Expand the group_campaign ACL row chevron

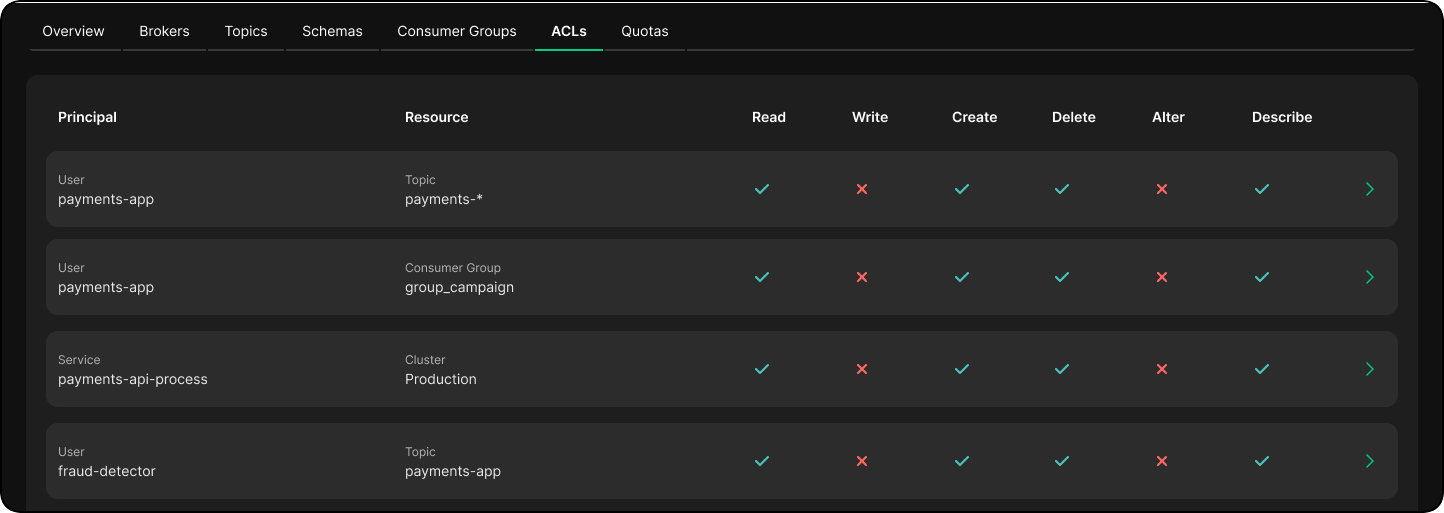(1370, 277)
